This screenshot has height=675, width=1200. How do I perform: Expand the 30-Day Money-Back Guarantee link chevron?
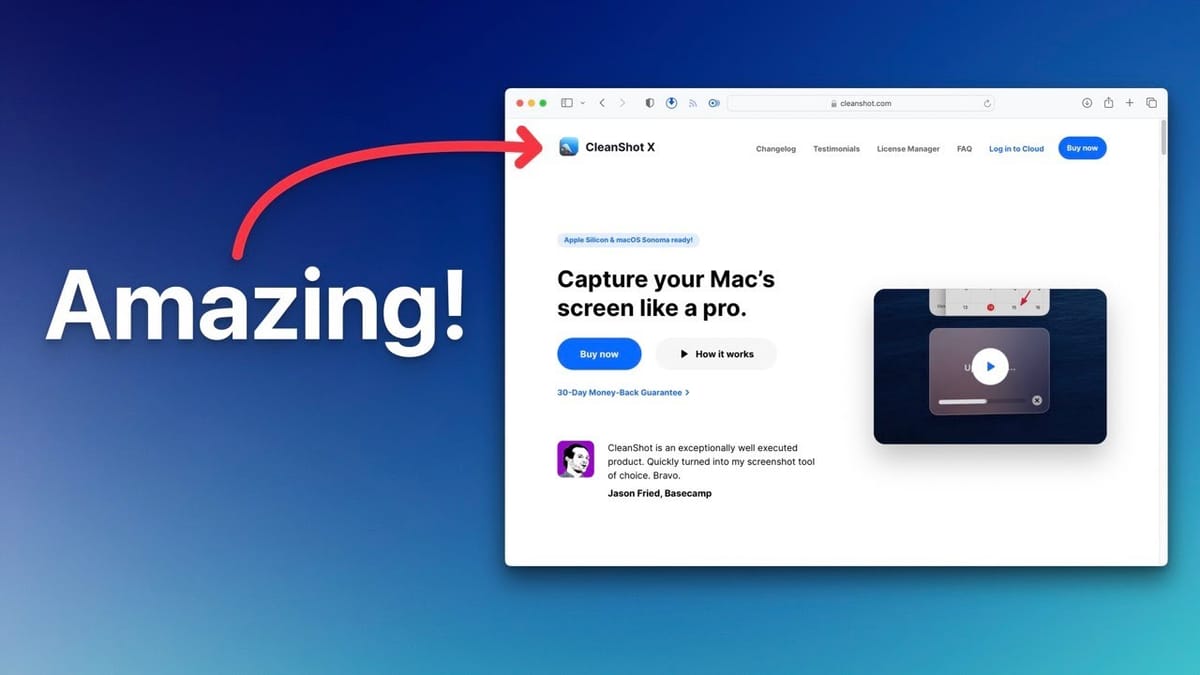685,393
